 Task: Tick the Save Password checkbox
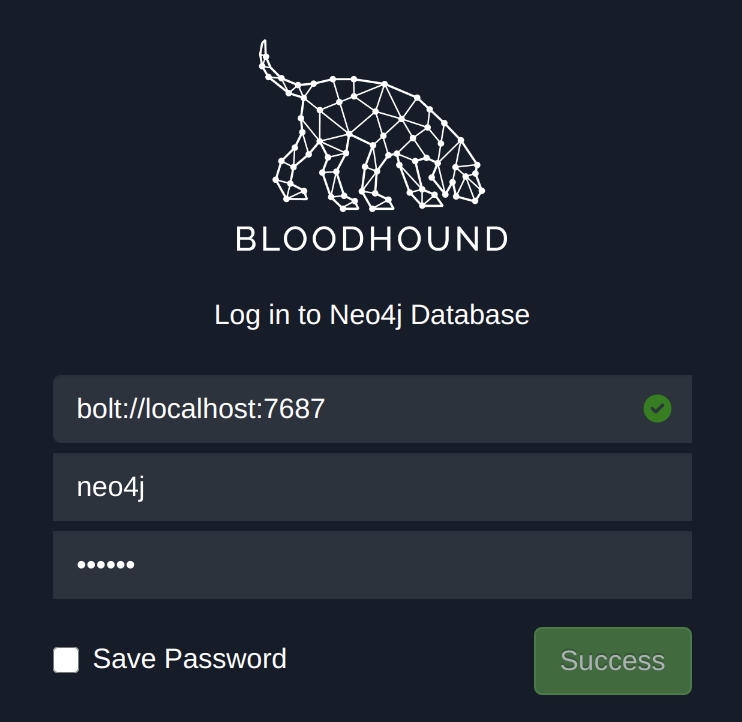66,660
